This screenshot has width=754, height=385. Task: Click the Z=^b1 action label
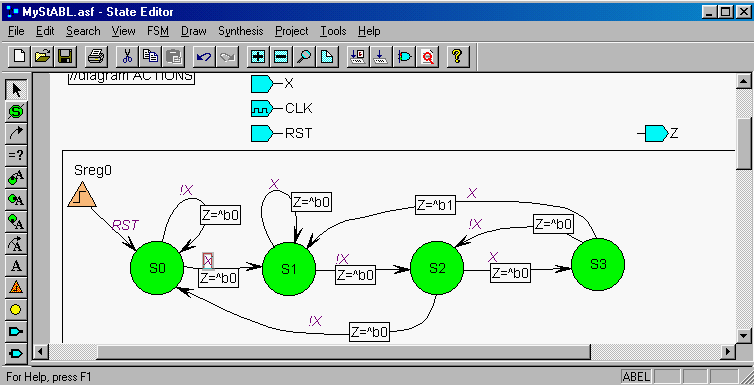pyautogui.click(x=435, y=205)
